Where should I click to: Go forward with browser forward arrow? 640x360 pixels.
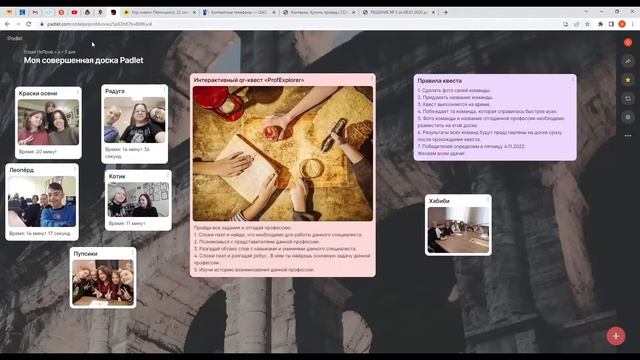[18, 24]
